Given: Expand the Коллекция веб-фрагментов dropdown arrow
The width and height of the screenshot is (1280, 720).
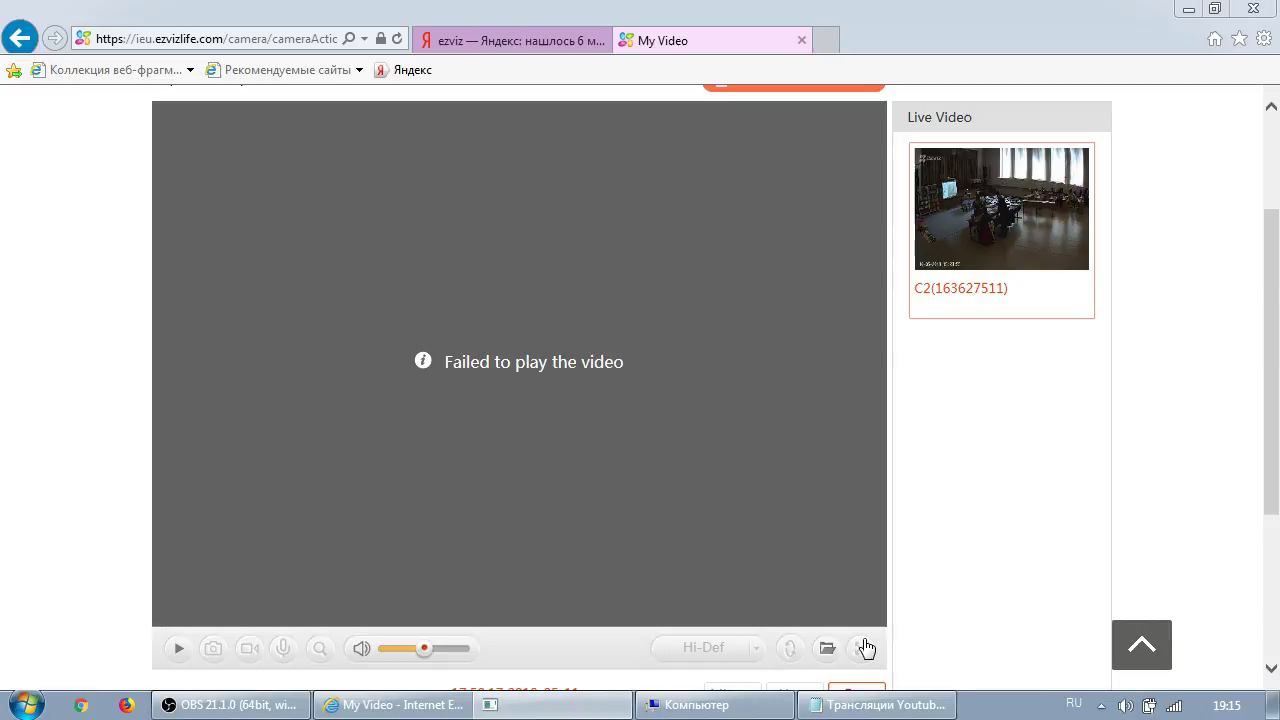Looking at the screenshot, I should [x=190, y=70].
